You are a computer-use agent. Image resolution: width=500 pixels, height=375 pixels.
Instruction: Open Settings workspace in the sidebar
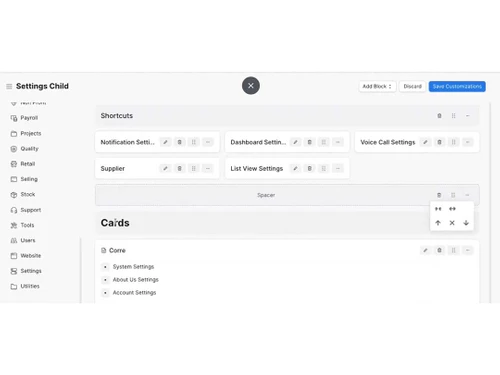pos(26,271)
